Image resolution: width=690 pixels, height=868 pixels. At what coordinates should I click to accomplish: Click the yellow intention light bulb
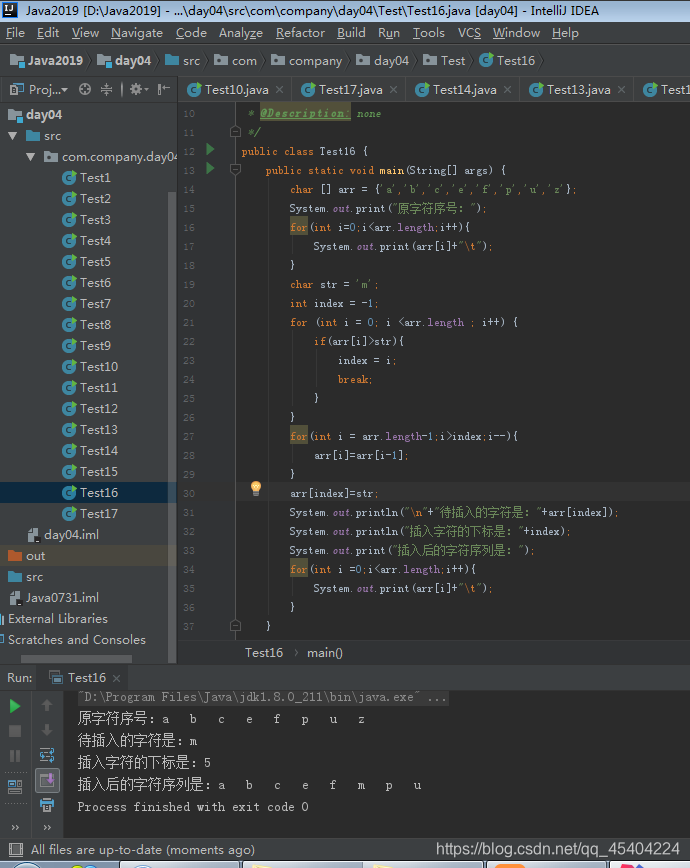(x=255, y=488)
